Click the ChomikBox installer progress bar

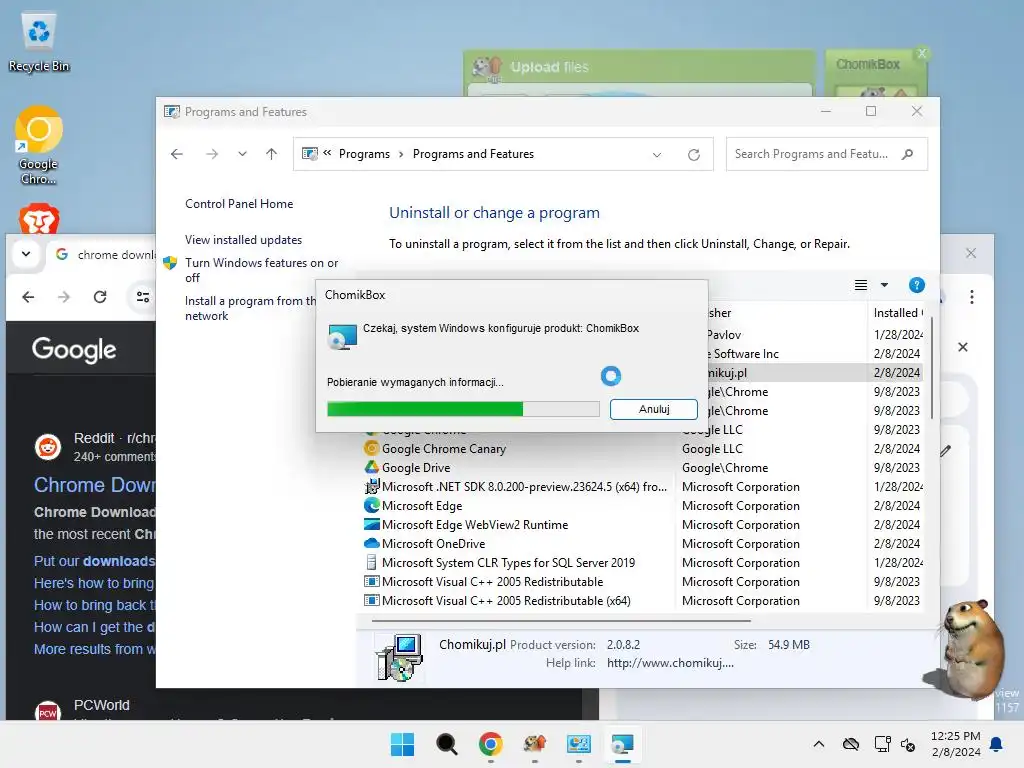click(463, 409)
